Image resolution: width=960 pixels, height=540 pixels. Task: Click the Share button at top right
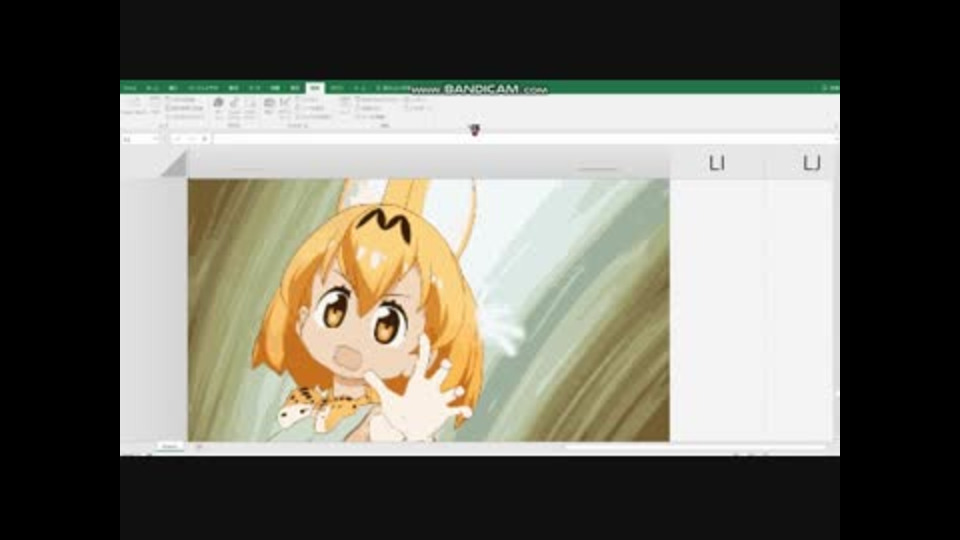click(831, 88)
